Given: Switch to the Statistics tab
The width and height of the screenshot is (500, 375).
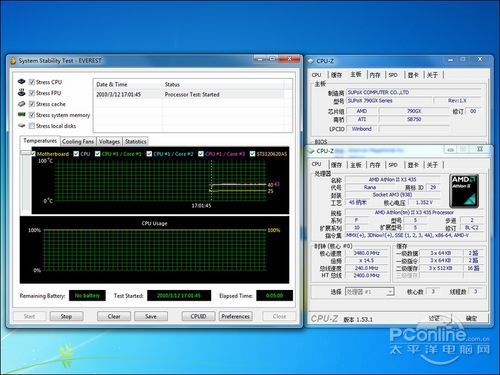Looking at the screenshot, I should [136, 142].
